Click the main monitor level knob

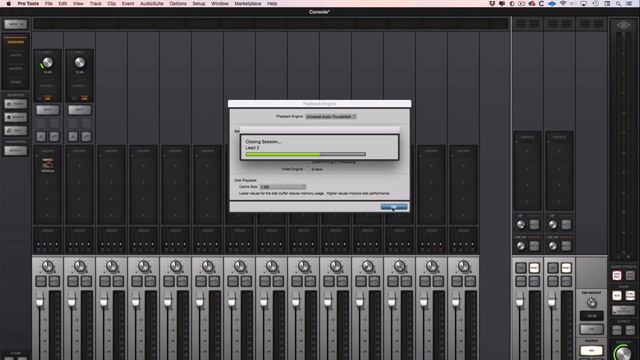(x=623, y=352)
